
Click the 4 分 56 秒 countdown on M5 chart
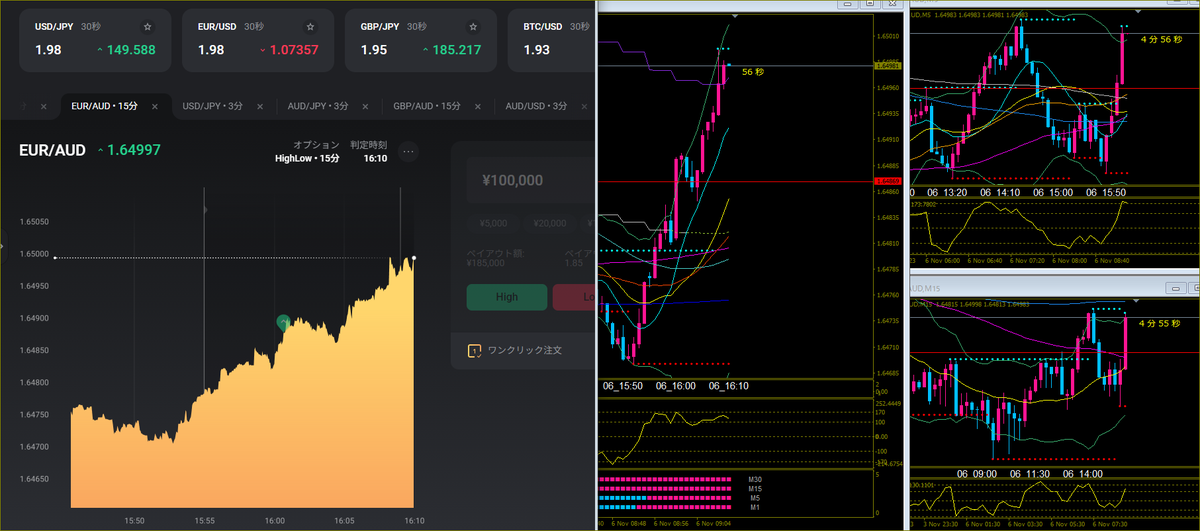[1160, 38]
